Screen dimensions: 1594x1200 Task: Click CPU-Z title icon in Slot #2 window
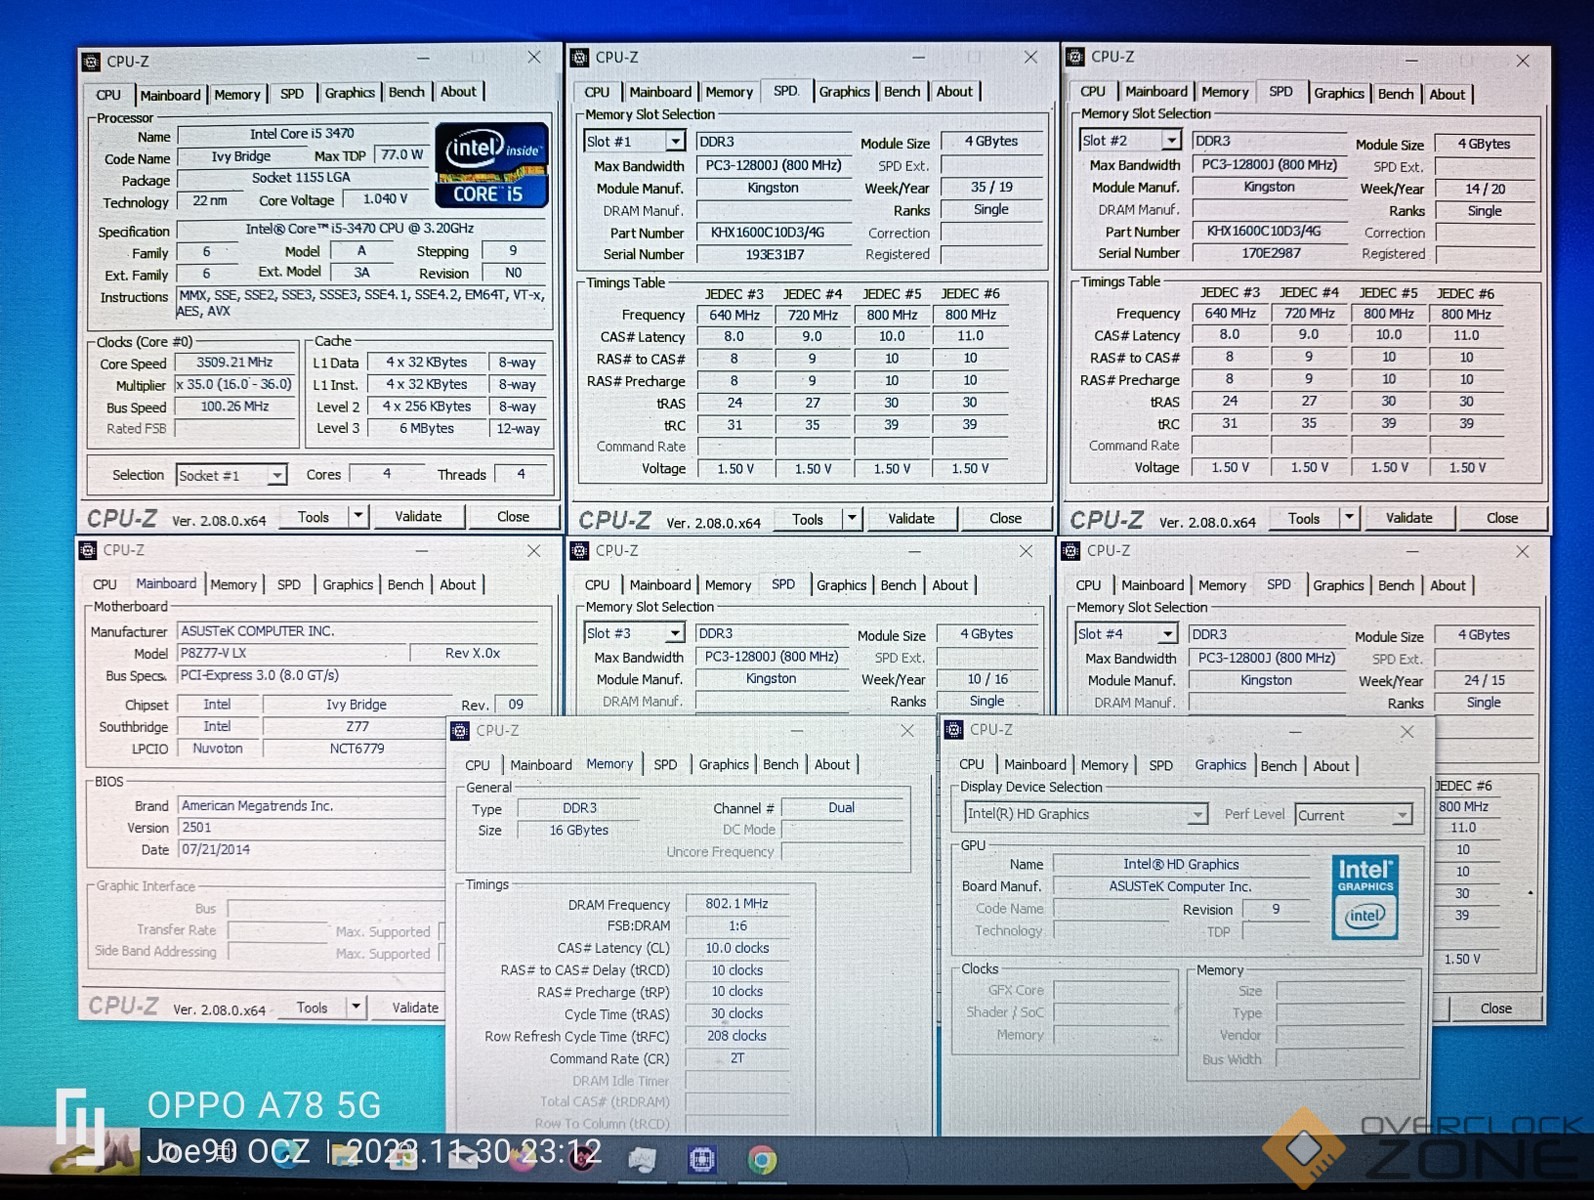pyautogui.click(x=1076, y=57)
